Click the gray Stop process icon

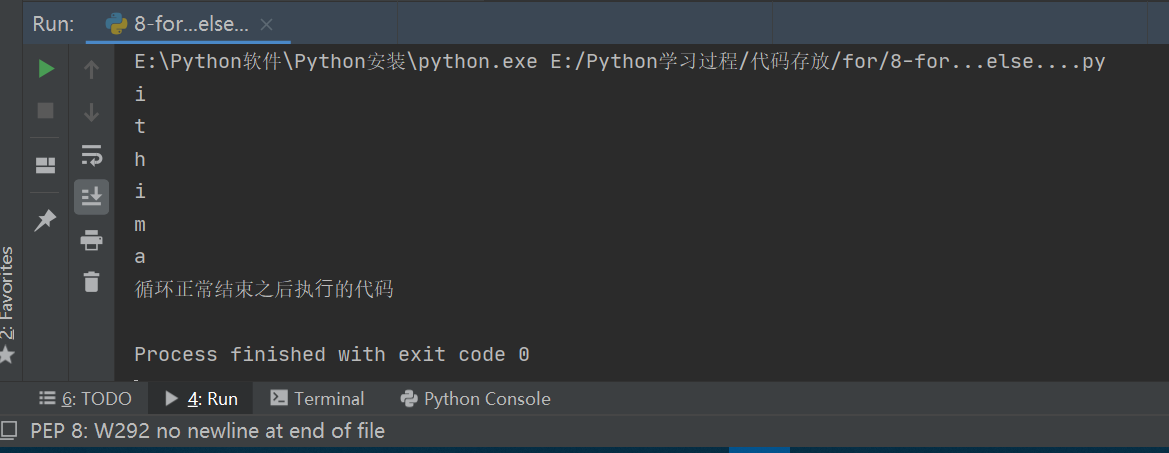click(x=46, y=111)
